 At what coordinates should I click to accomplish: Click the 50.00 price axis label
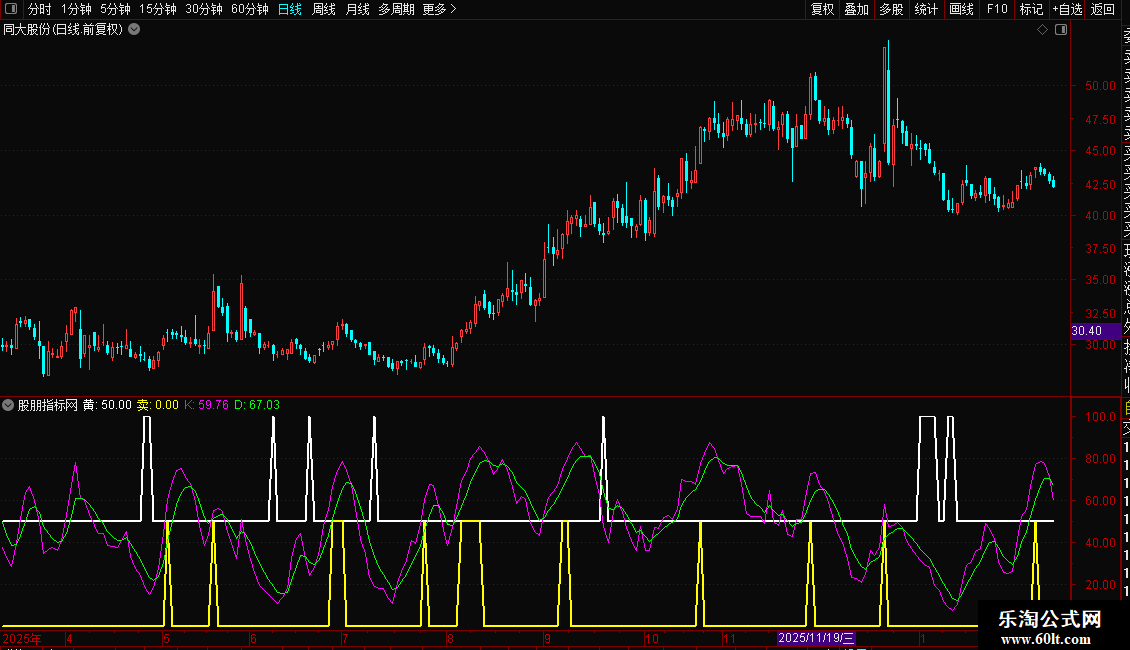pos(1100,86)
